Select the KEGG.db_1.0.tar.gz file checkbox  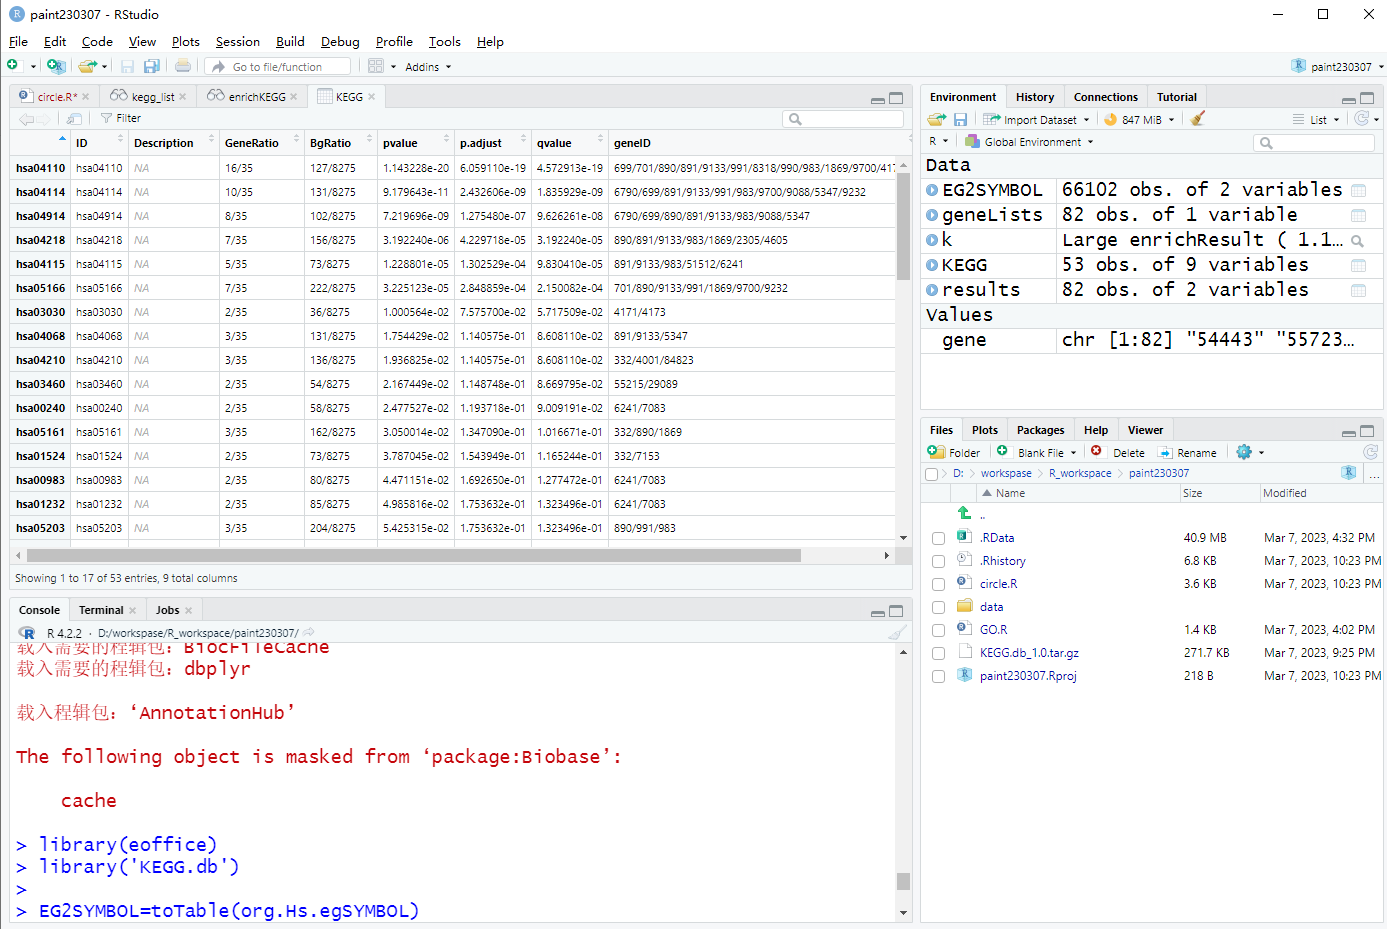938,653
